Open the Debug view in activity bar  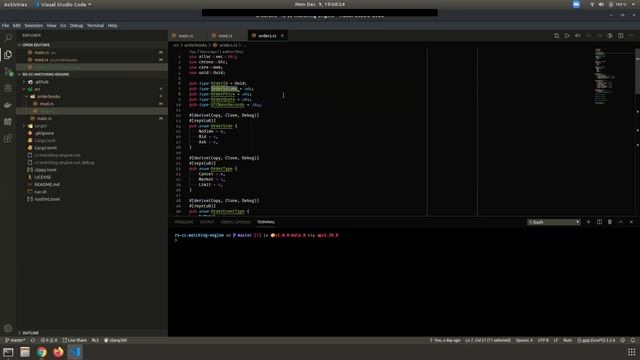tap(8, 88)
